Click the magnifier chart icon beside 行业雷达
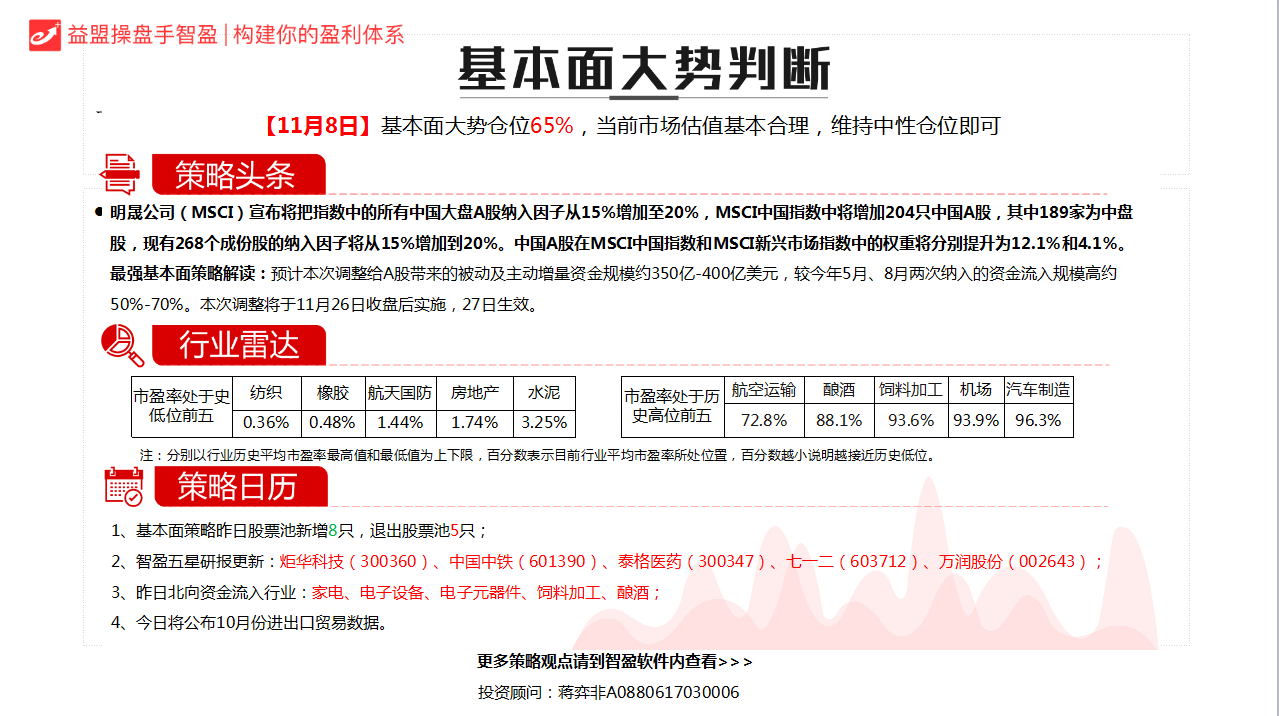 pos(122,346)
